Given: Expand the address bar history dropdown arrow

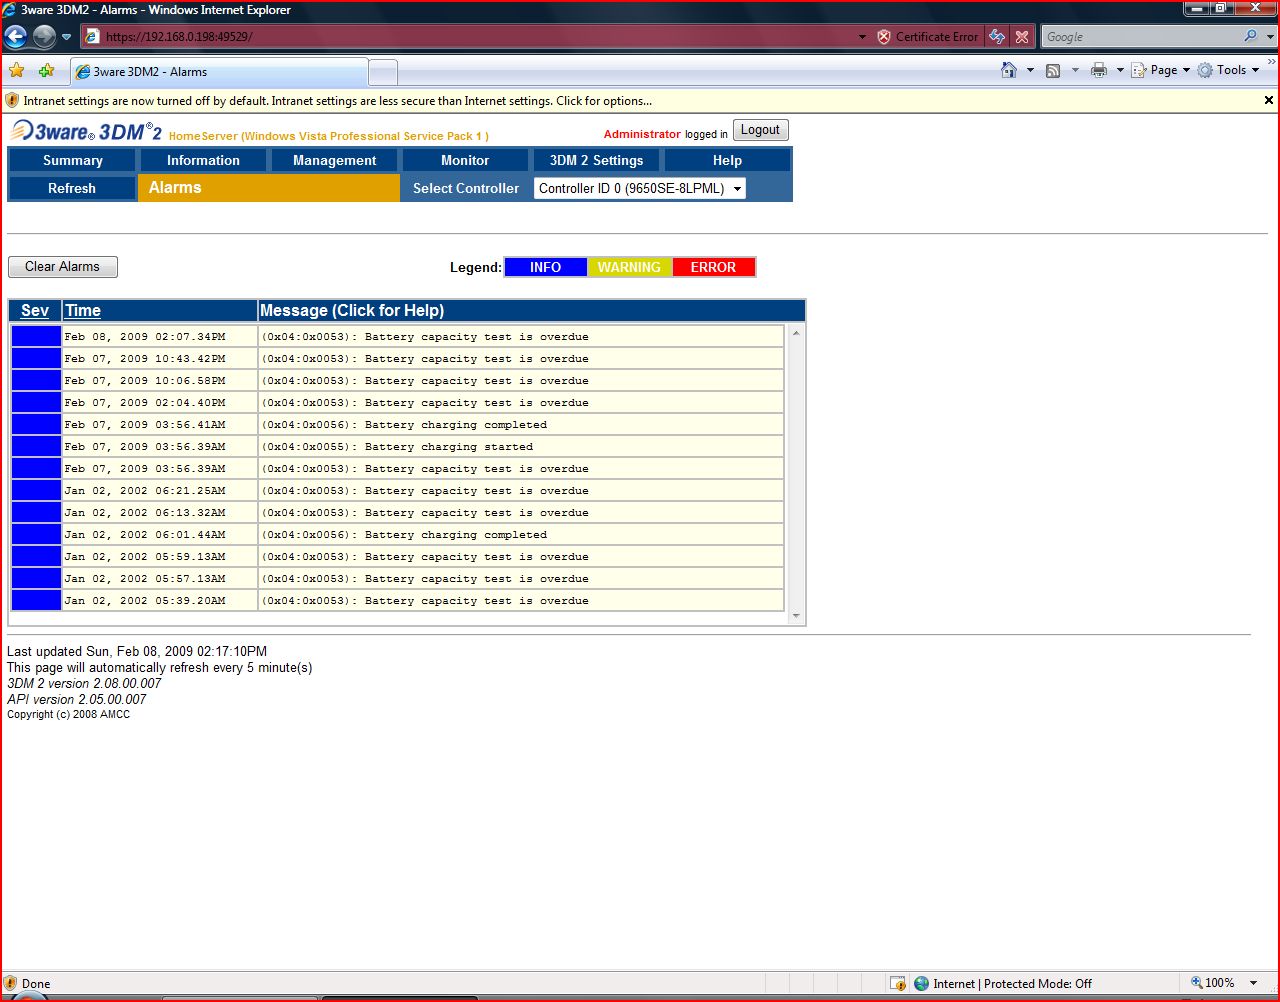Looking at the screenshot, I should [x=862, y=37].
